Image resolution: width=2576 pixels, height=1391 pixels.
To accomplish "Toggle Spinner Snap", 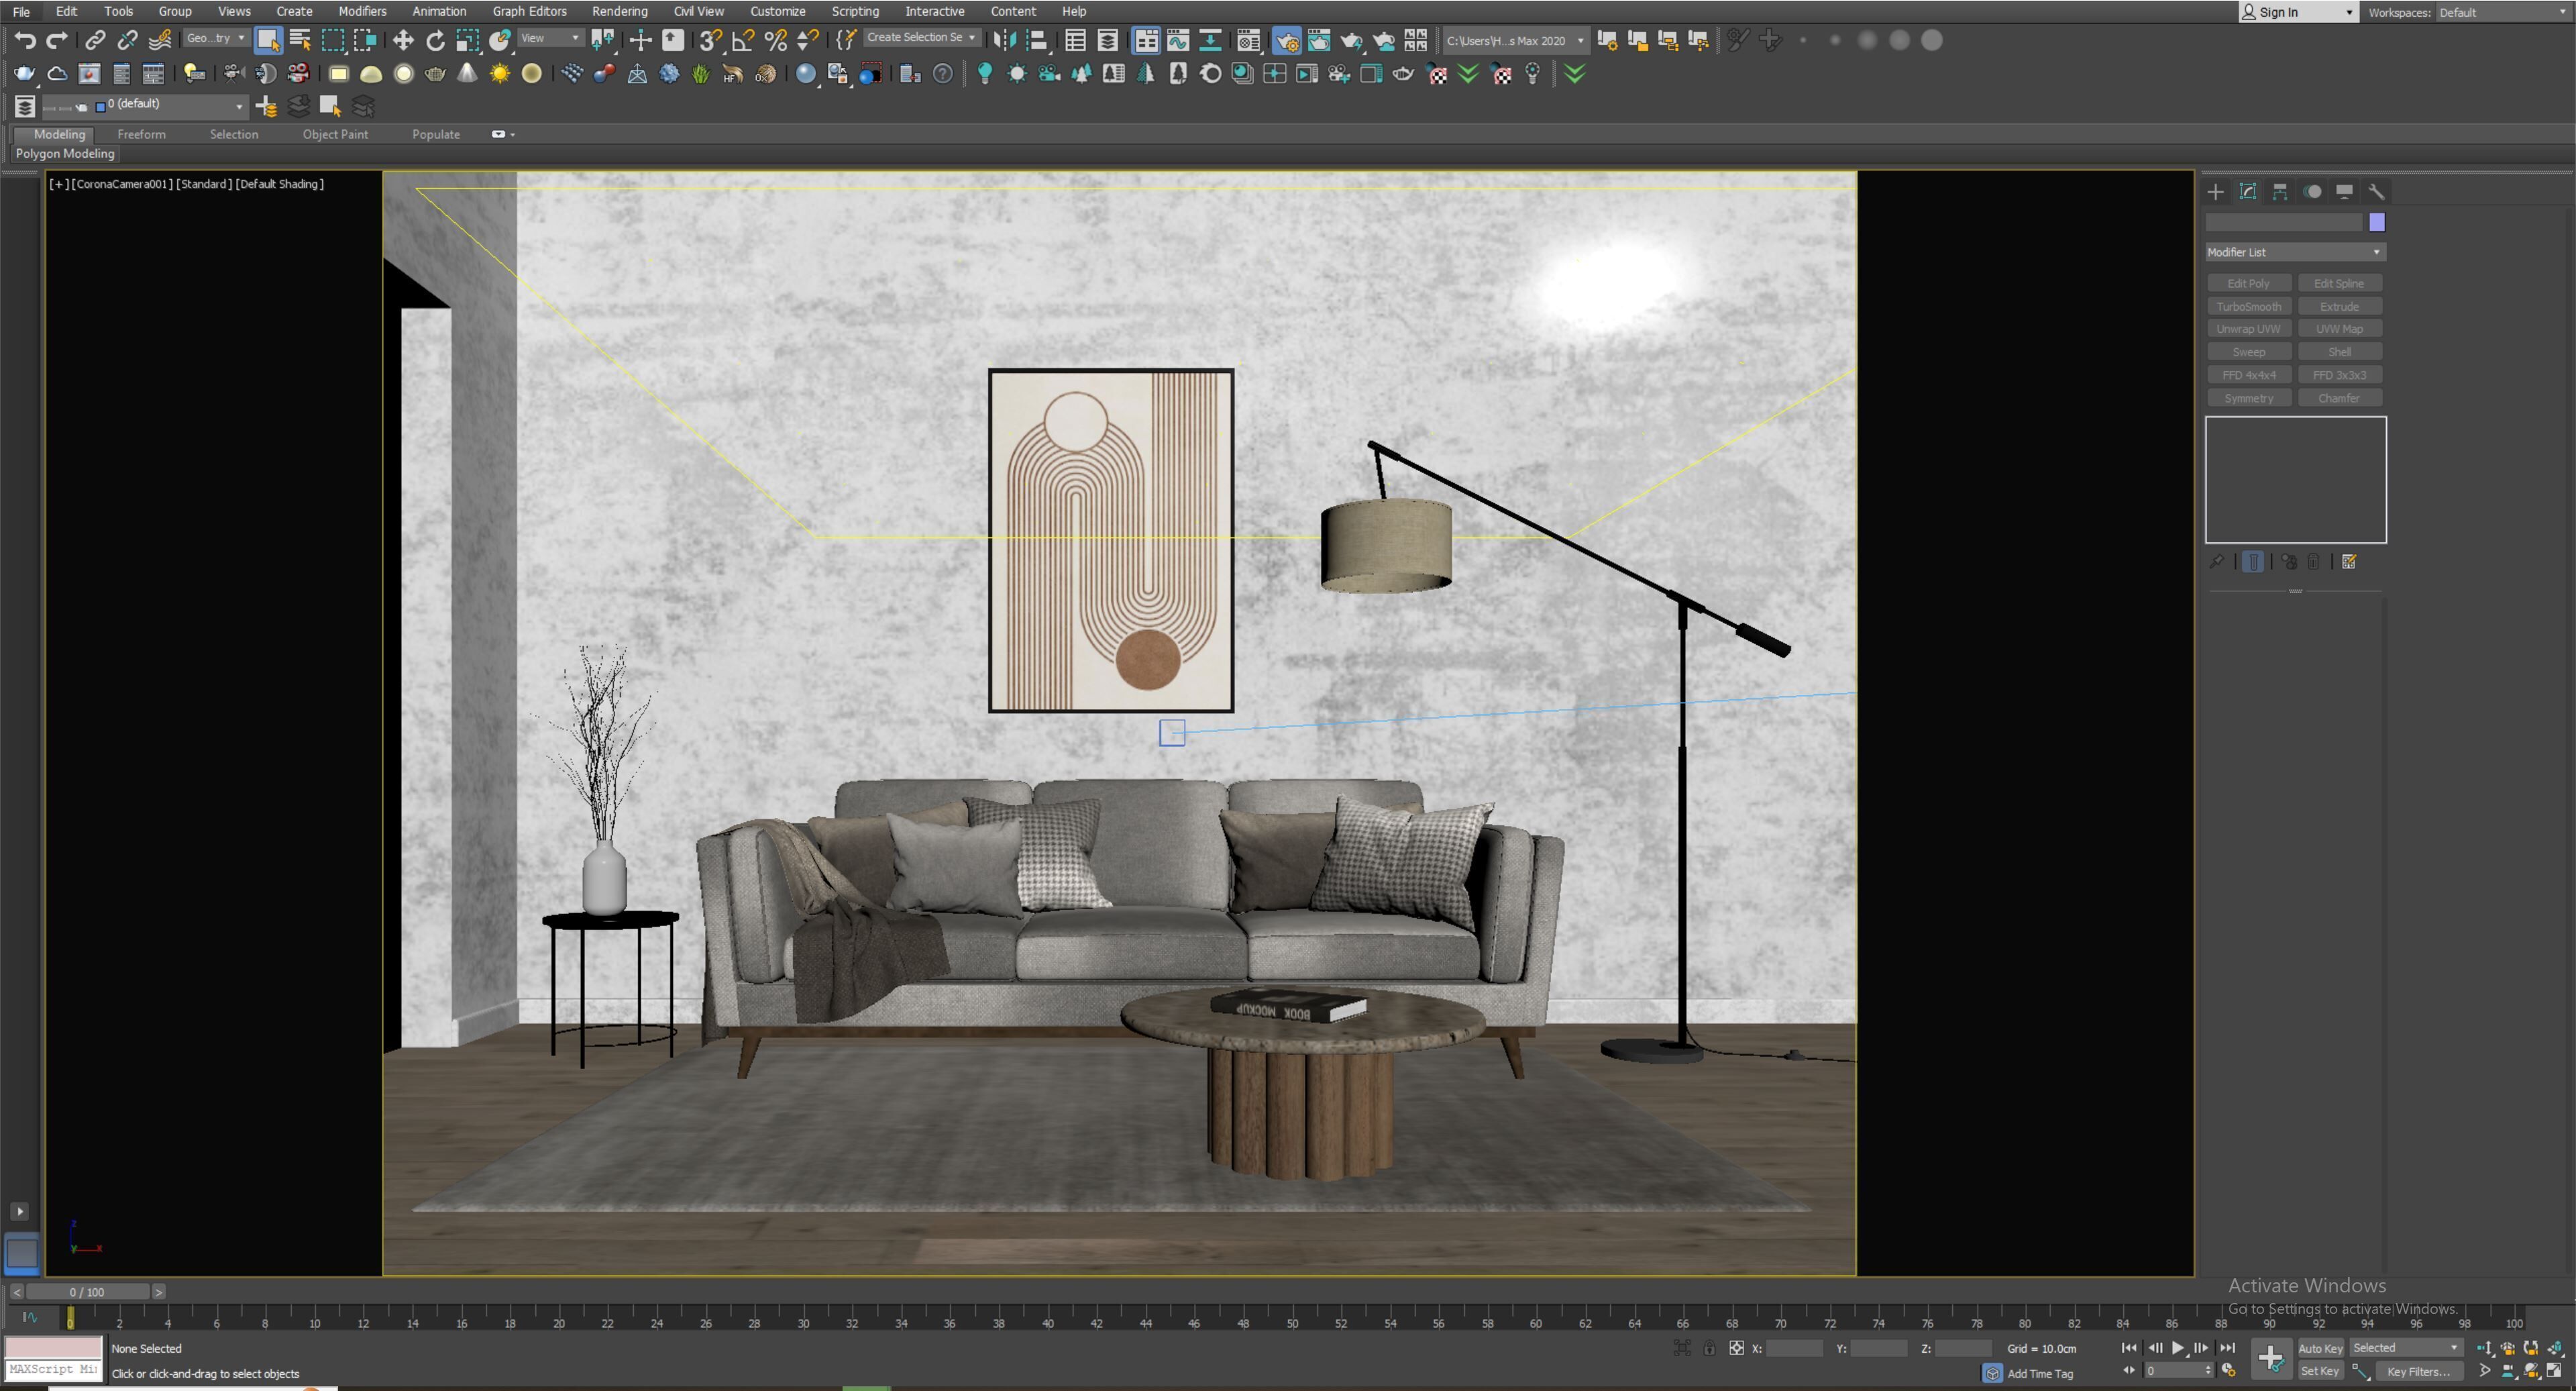I will pyautogui.click(x=807, y=40).
